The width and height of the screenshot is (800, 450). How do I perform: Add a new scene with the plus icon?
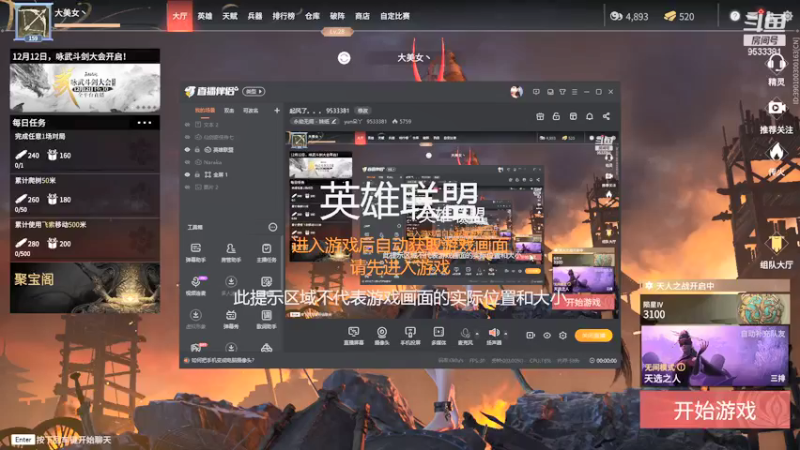(277, 110)
